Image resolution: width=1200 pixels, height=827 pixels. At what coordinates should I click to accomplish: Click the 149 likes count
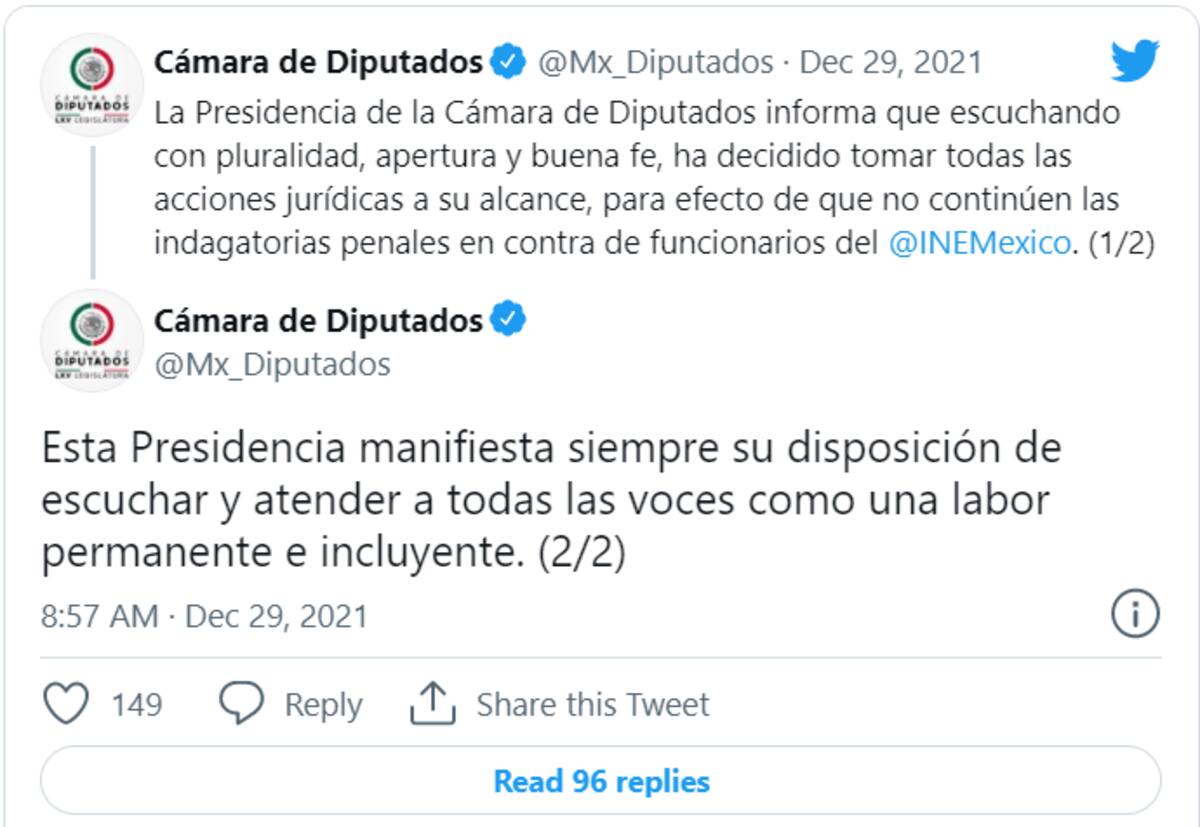(136, 704)
